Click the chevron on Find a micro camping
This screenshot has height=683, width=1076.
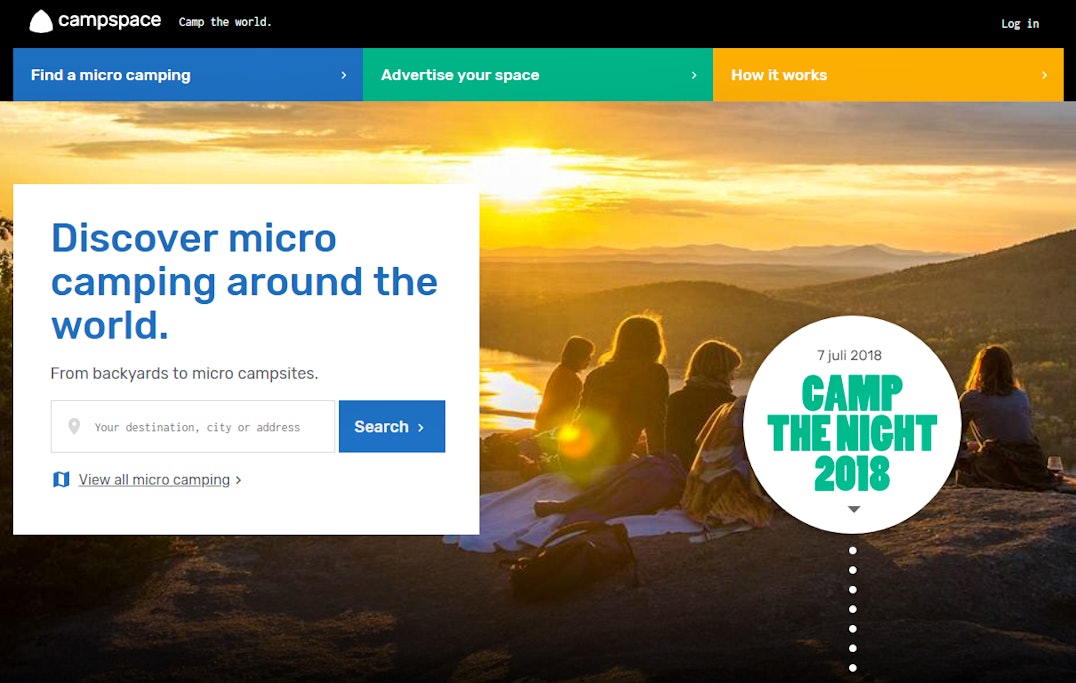(x=344, y=75)
